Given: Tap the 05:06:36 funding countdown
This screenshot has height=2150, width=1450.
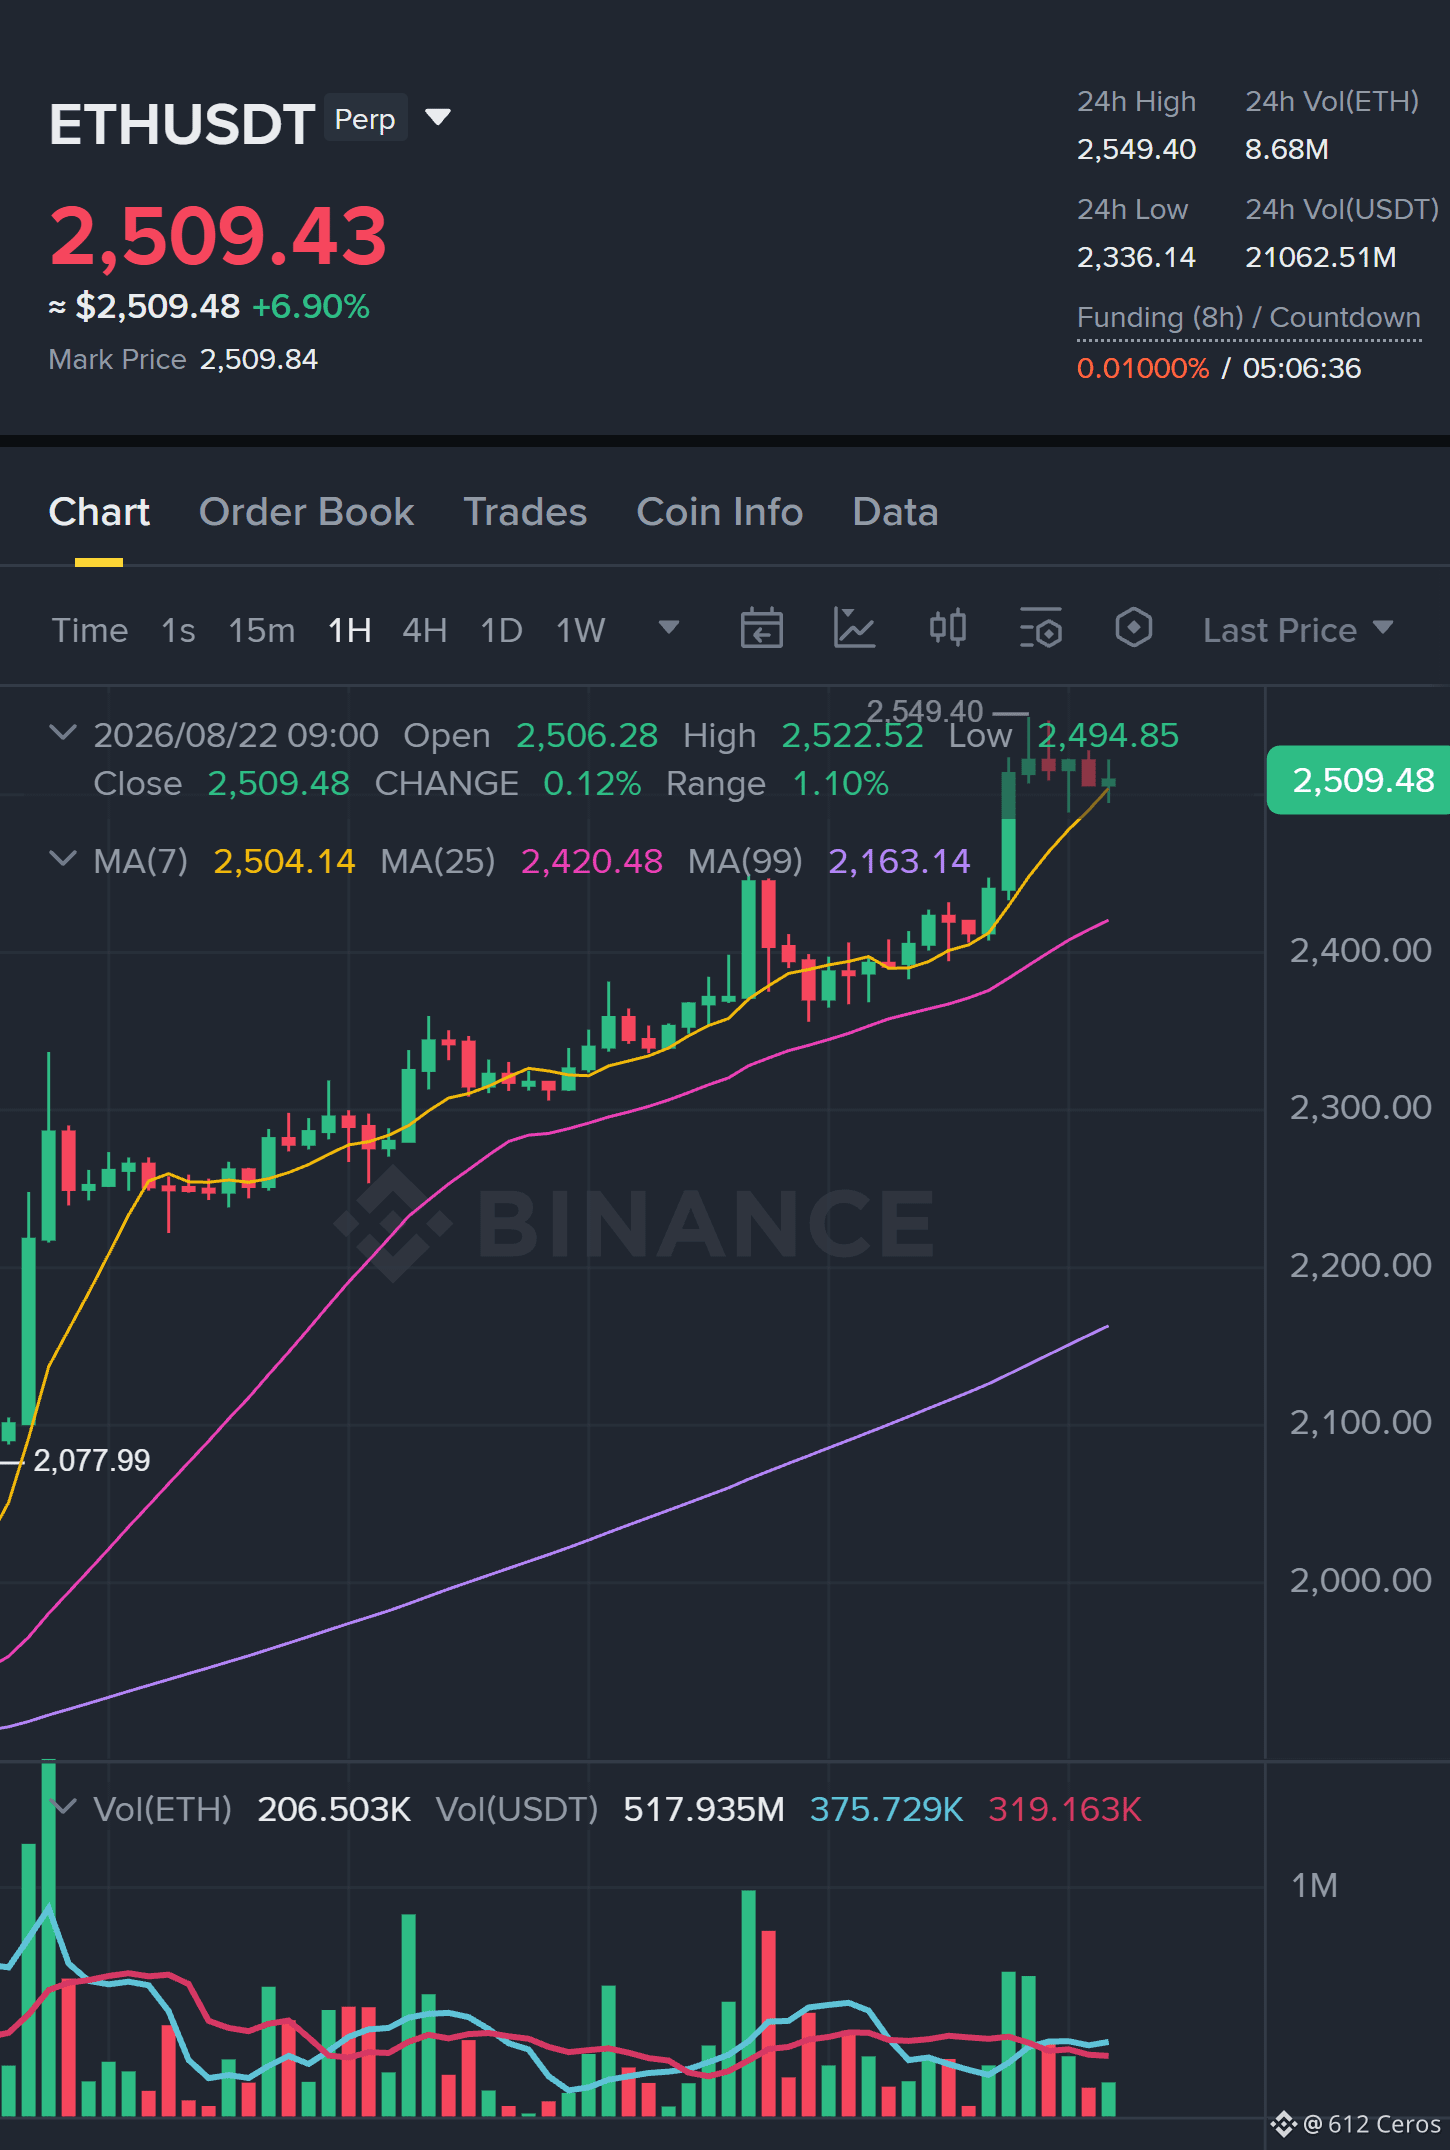Looking at the screenshot, I should coord(1302,368).
